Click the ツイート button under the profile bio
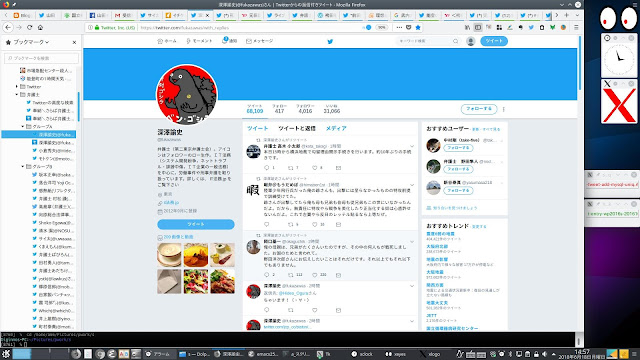Screen dimensions: 640x360 coord(196,224)
